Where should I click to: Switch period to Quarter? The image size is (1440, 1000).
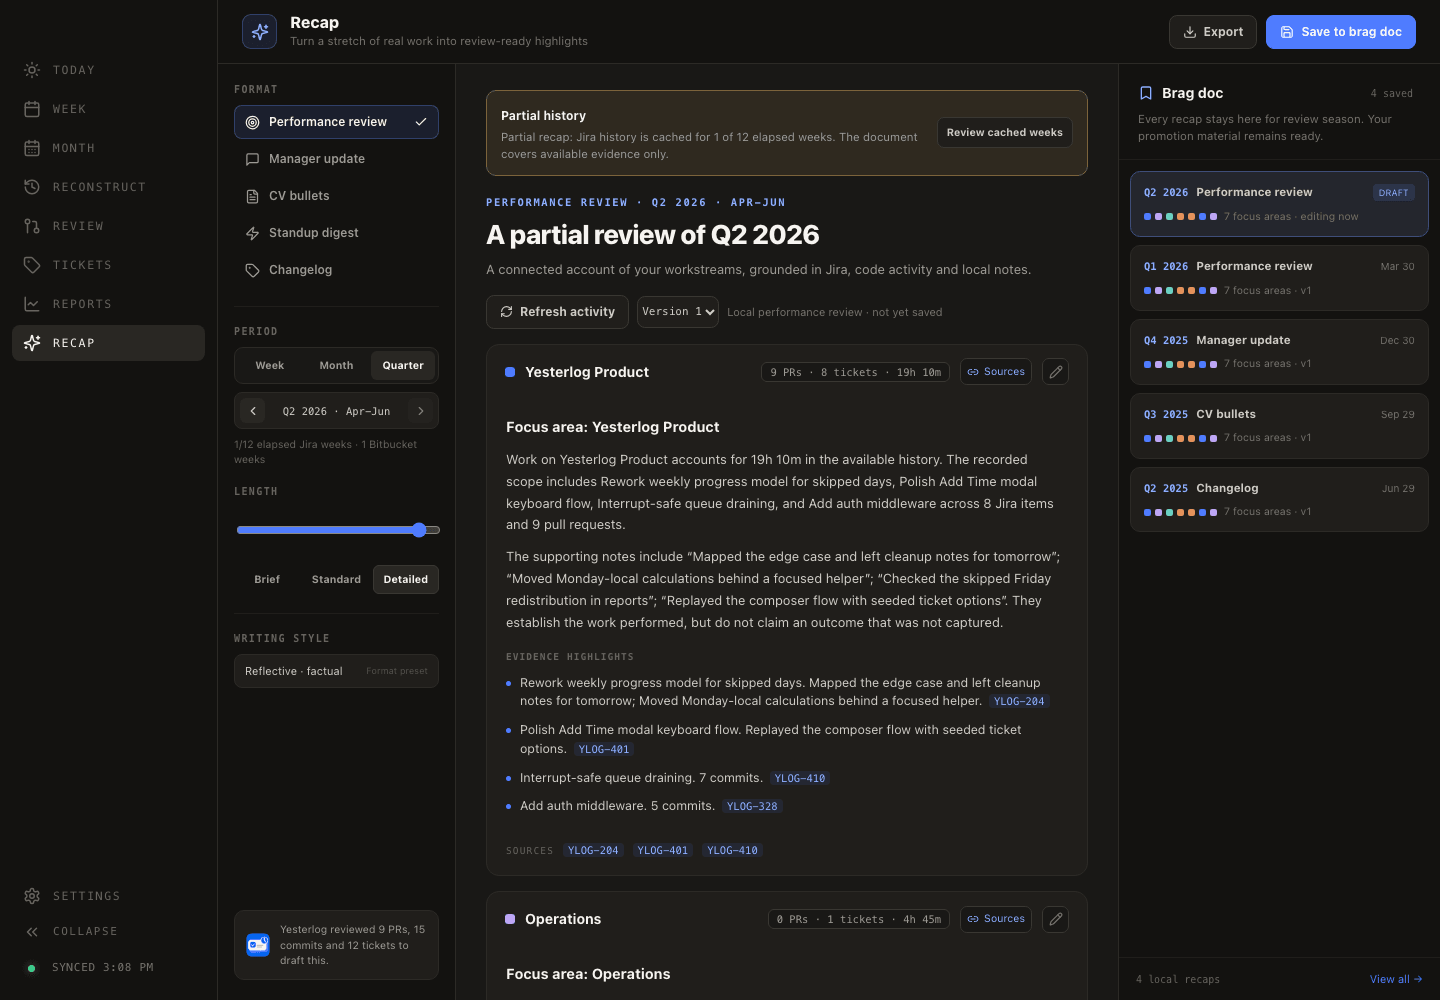[x=403, y=366]
